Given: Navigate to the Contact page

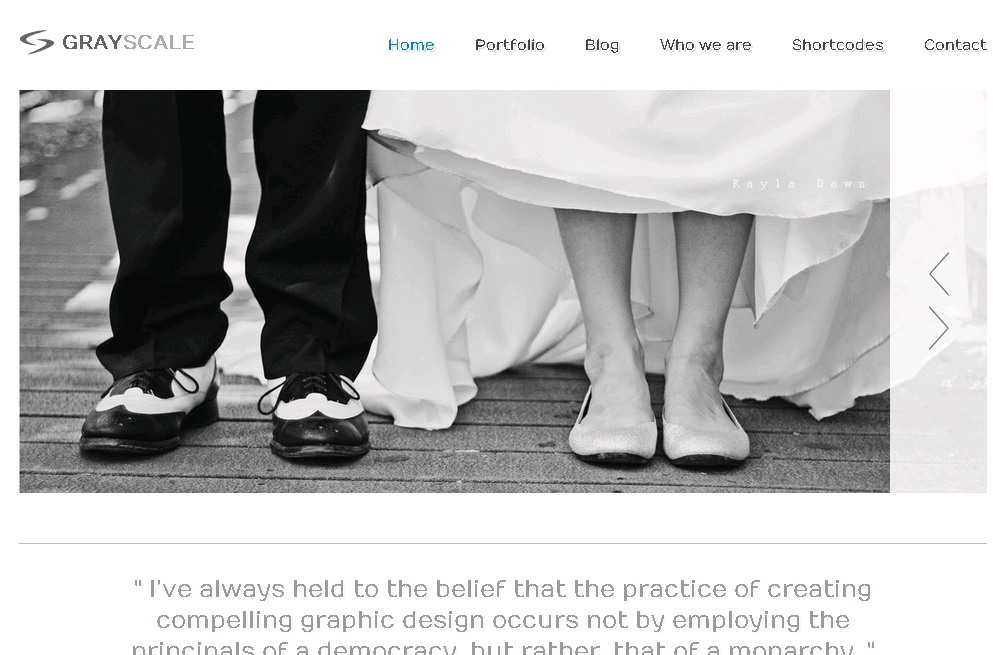Looking at the screenshot, I should coord(955,45).
